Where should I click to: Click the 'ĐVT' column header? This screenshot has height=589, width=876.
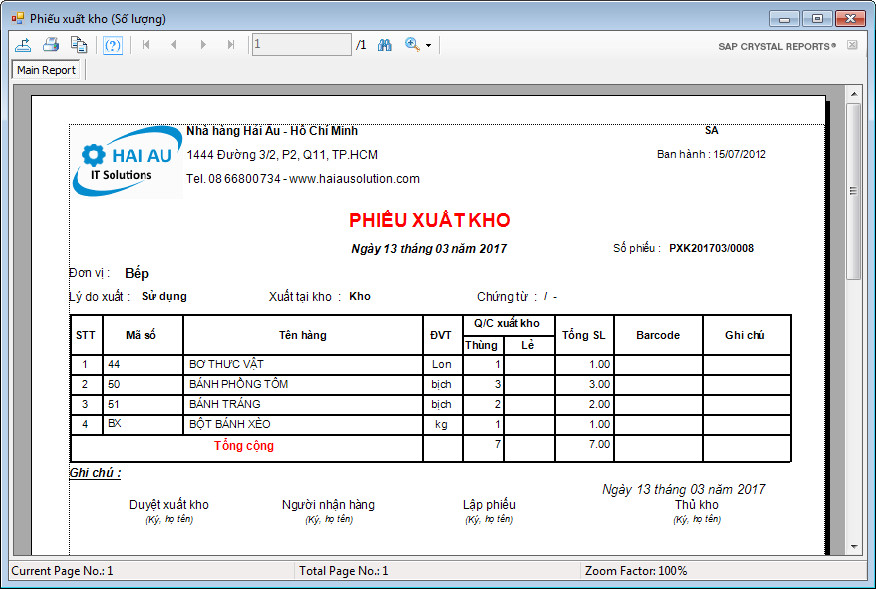(441, 335)
